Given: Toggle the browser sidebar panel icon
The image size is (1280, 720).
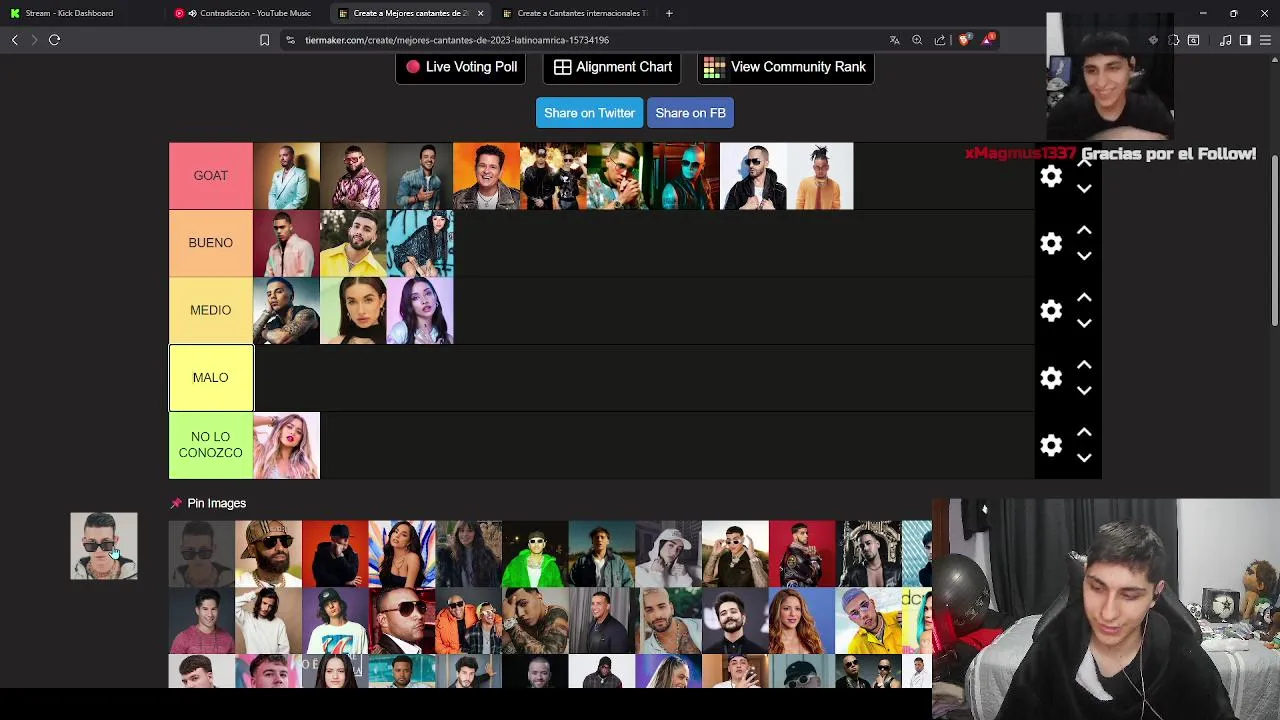Looking at the screenshot, I should (x=1245, y=40).
